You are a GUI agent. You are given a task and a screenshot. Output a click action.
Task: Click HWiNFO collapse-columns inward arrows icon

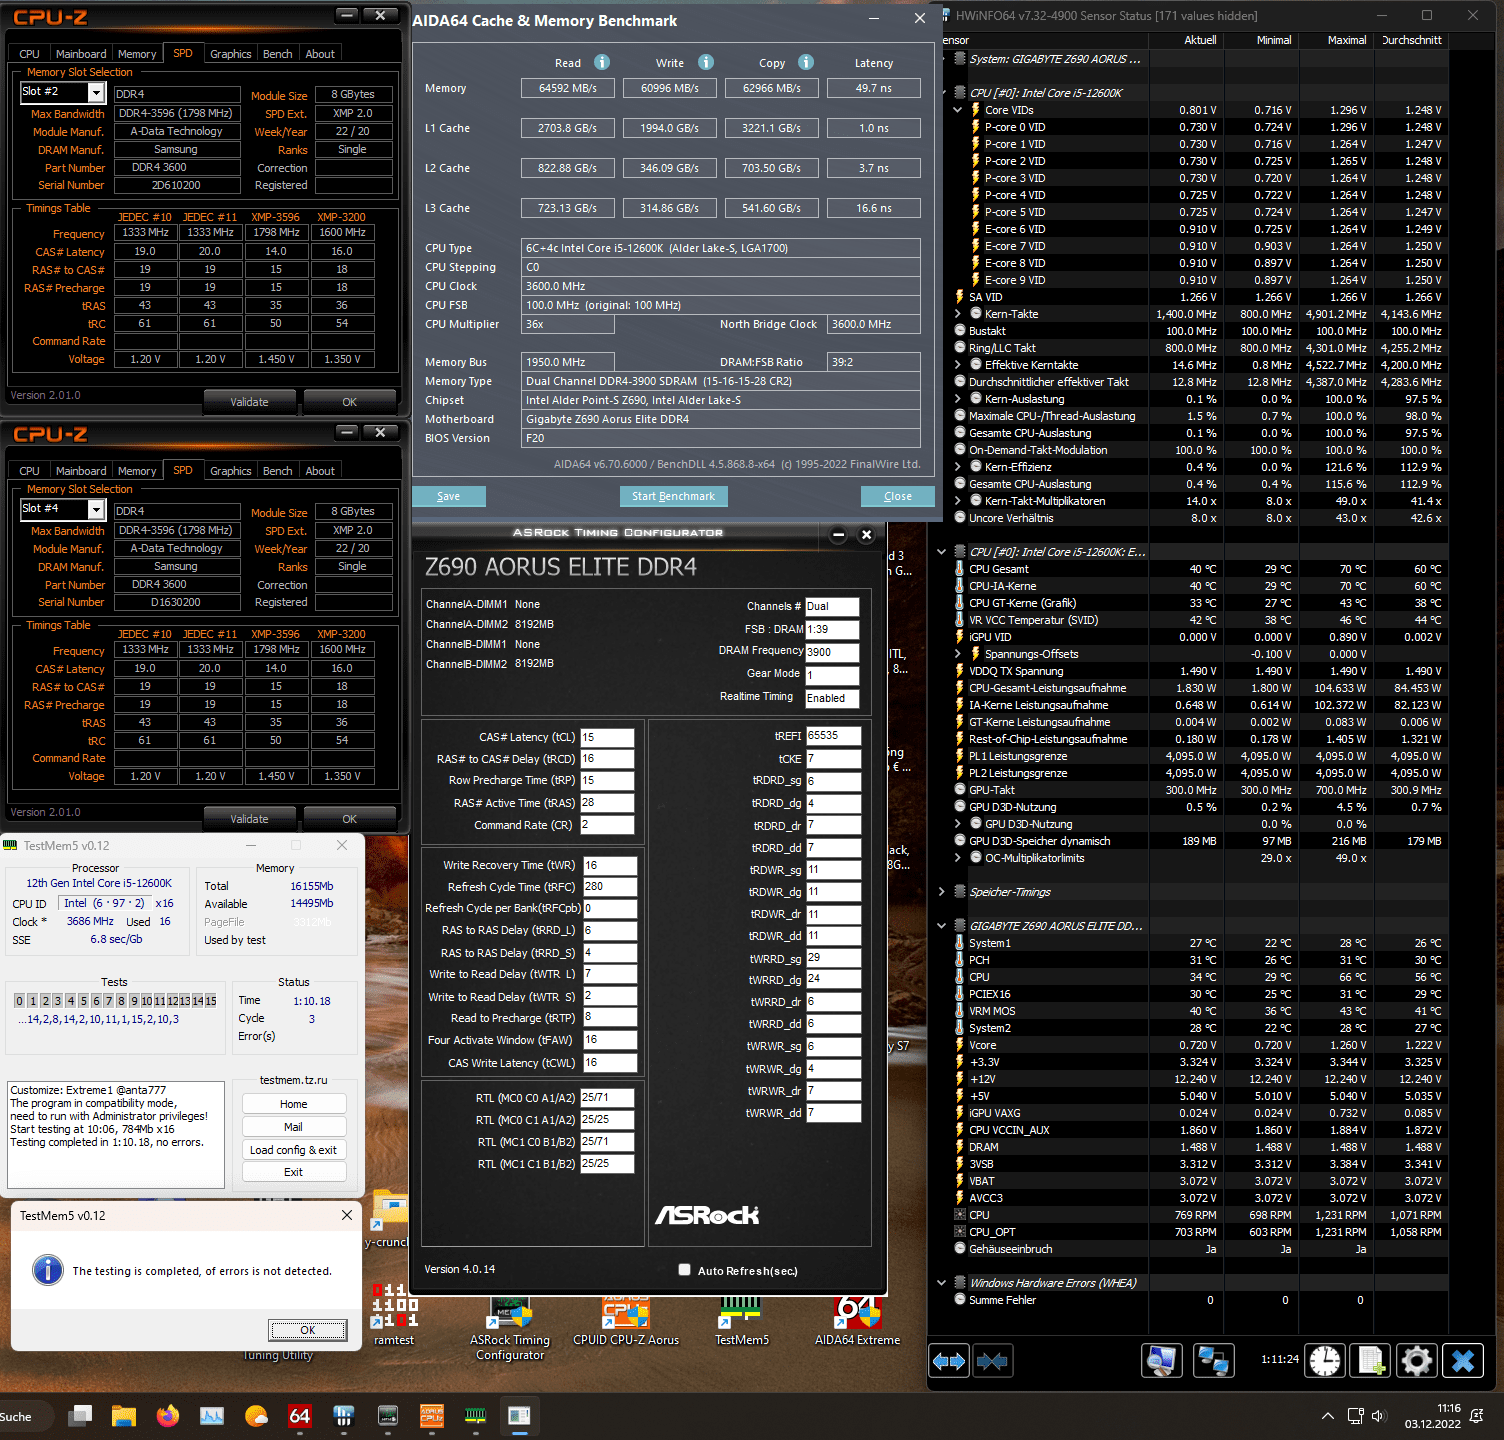(992, 1361)
